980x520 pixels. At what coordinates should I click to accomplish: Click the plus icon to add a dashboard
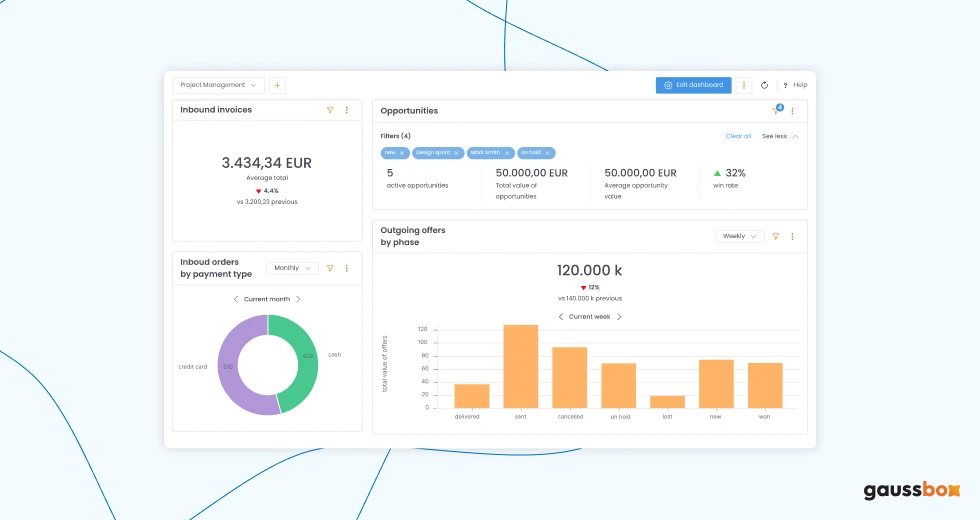pos(277,86)
